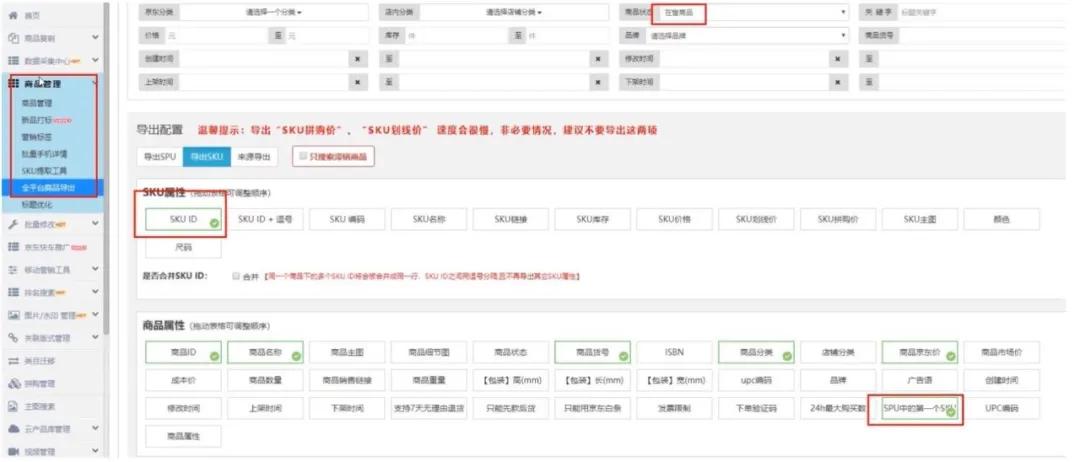
Task: Deselect the 商品京东价 attribute tile
Action: point(920,353)
